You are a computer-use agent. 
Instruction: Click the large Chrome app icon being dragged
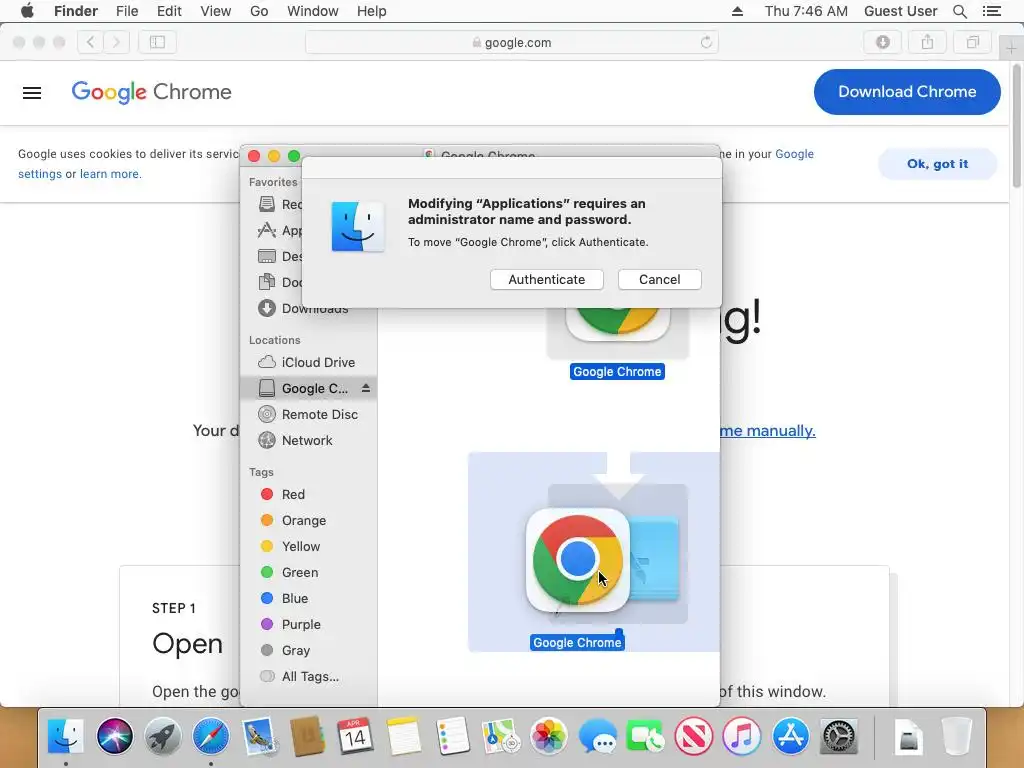point(577,560)
